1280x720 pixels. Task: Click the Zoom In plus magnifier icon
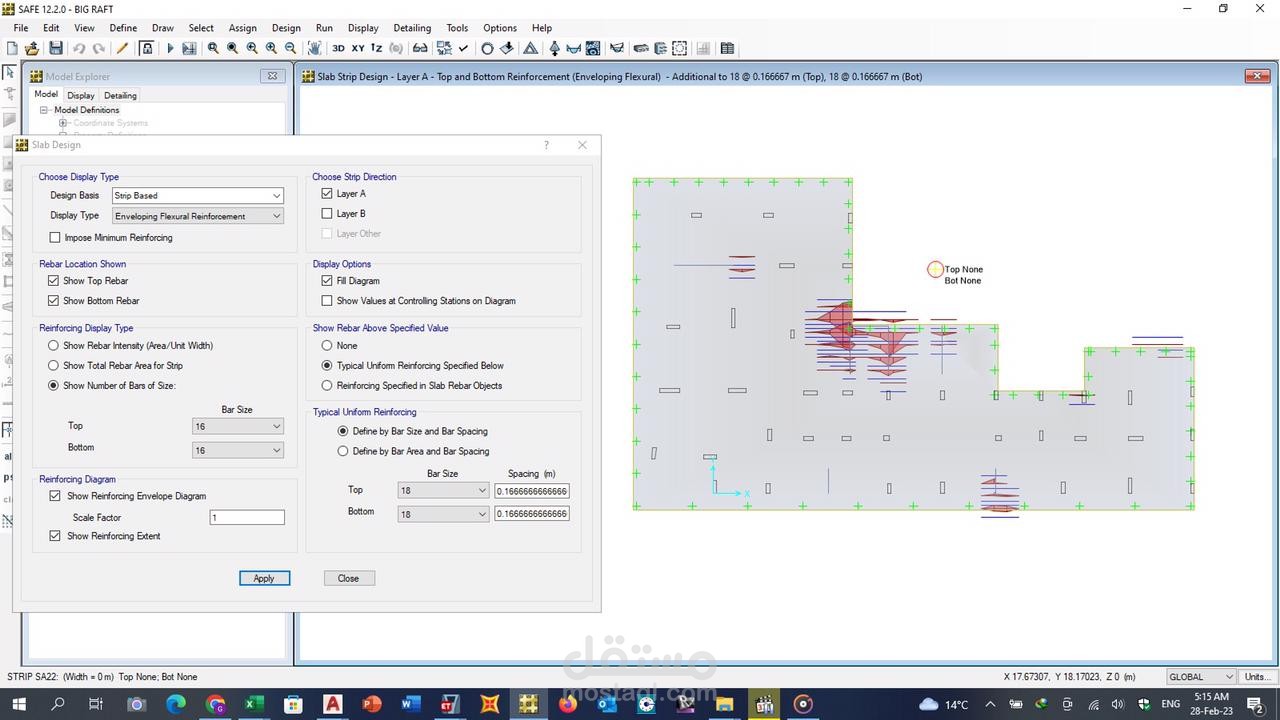271,48
